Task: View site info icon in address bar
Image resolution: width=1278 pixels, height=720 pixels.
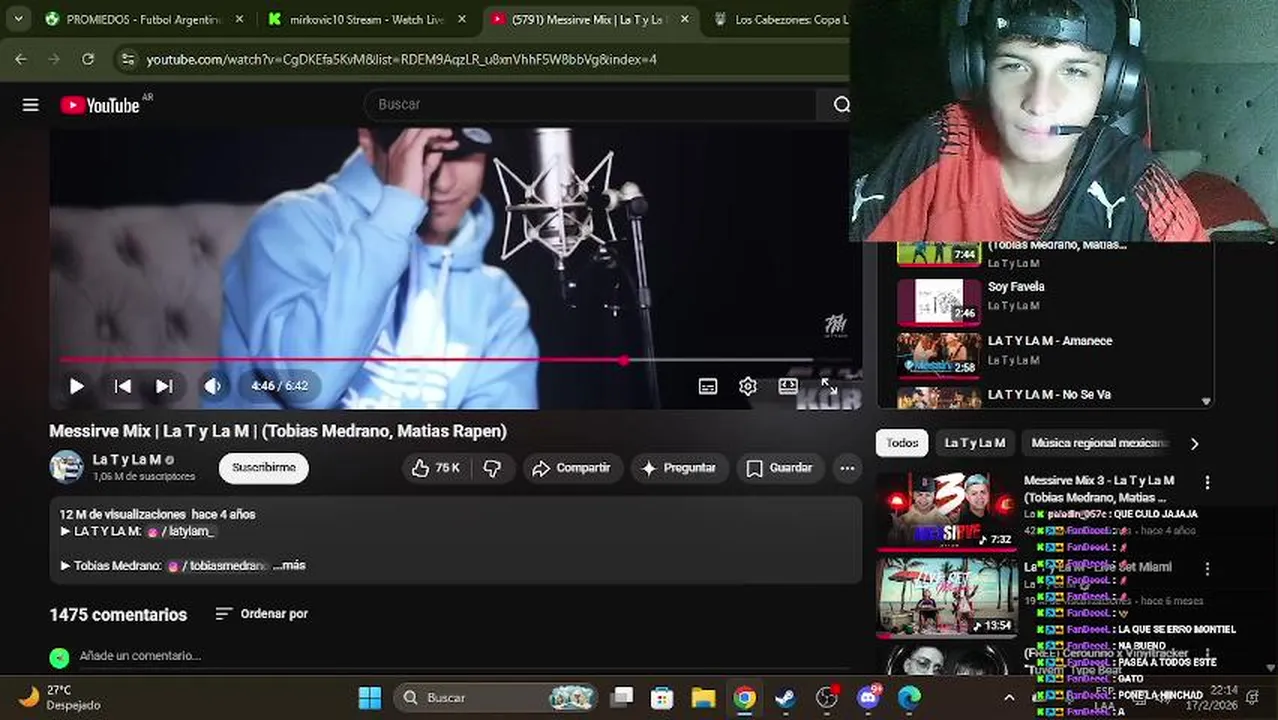Action: [127, 59]
